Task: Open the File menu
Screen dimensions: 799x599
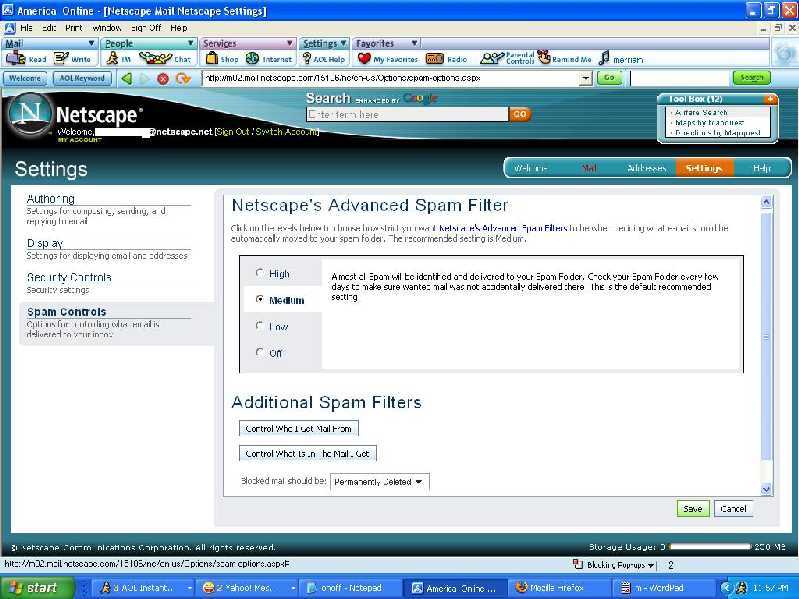Action: pos(26,28)
